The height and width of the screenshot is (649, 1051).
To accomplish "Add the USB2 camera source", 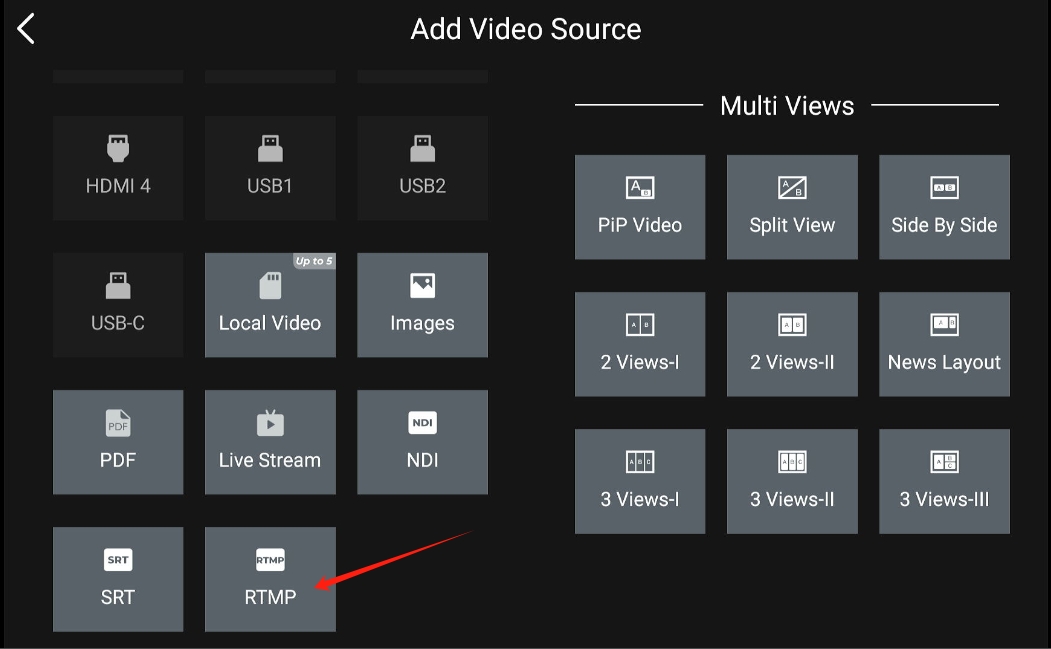I will [x=421, y=168].
